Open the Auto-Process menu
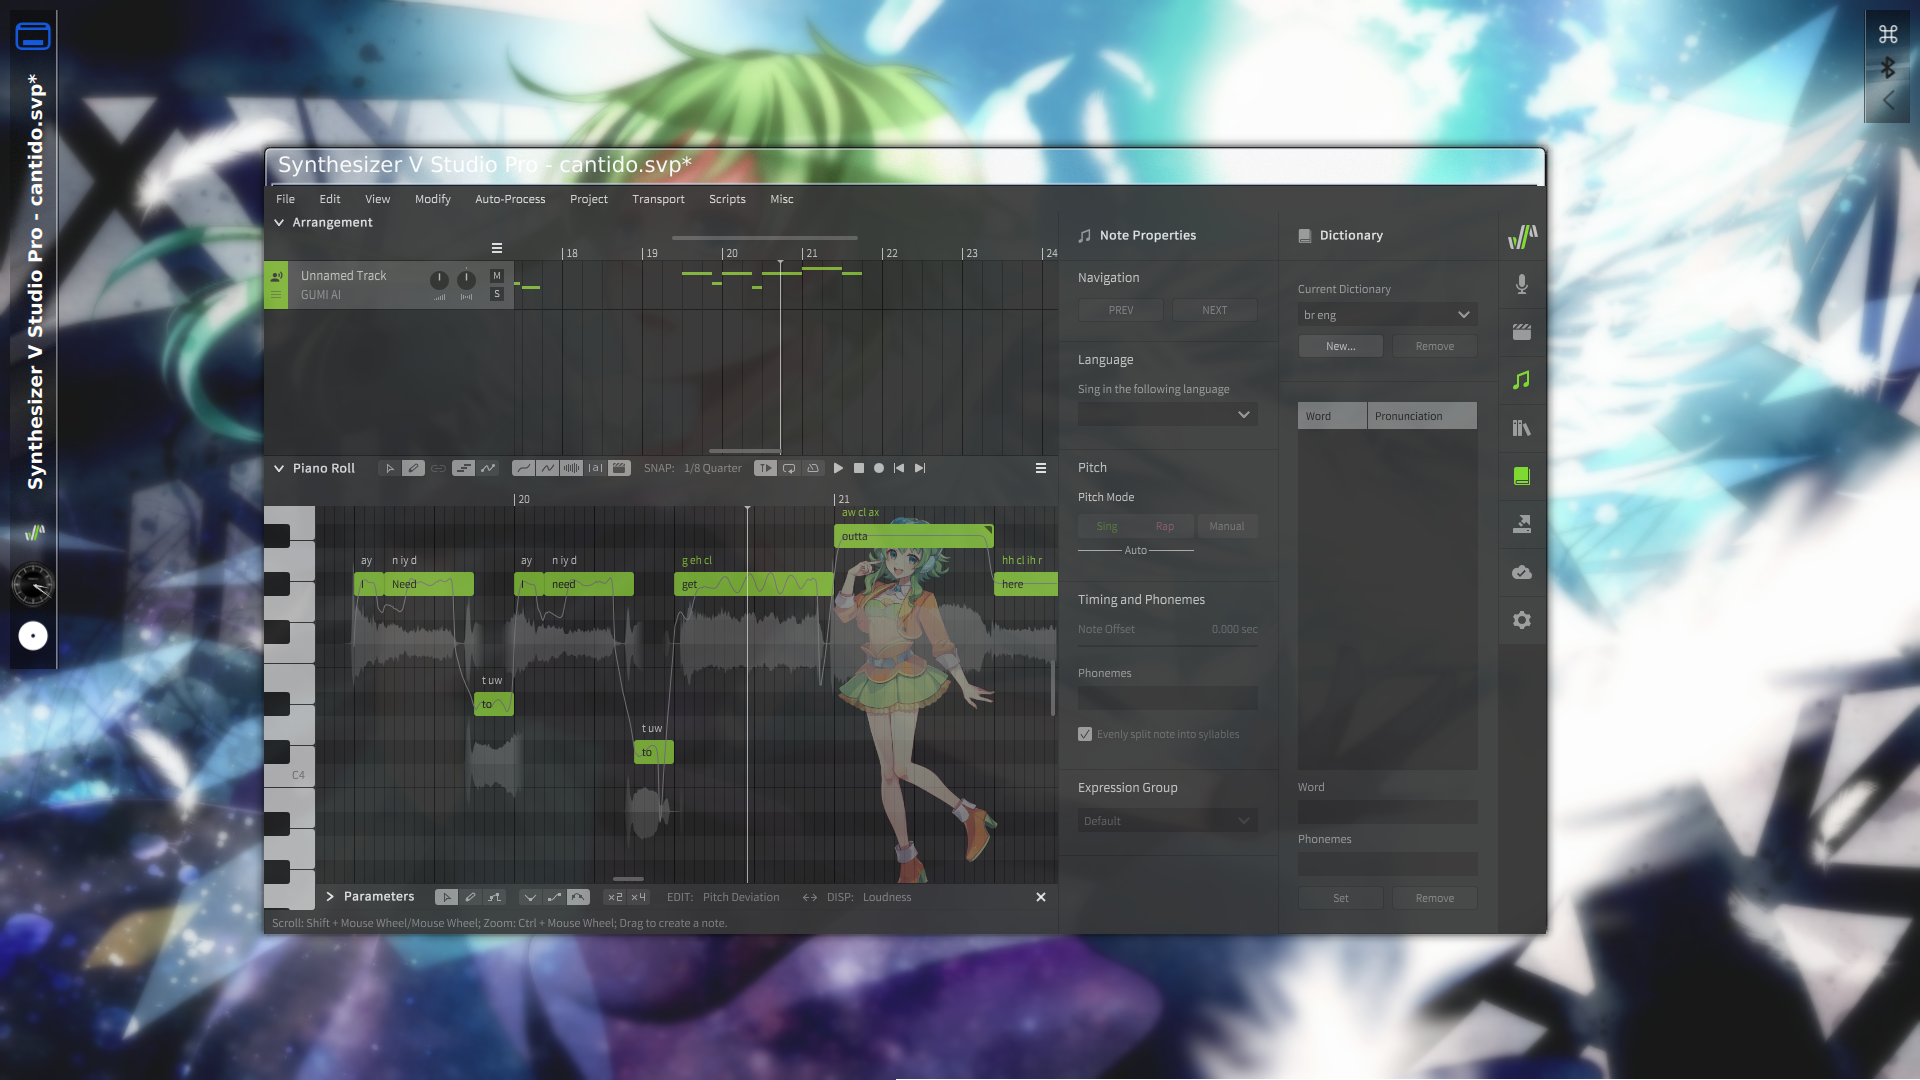Screen dimensions: 1920x1080 coord(510,199)
